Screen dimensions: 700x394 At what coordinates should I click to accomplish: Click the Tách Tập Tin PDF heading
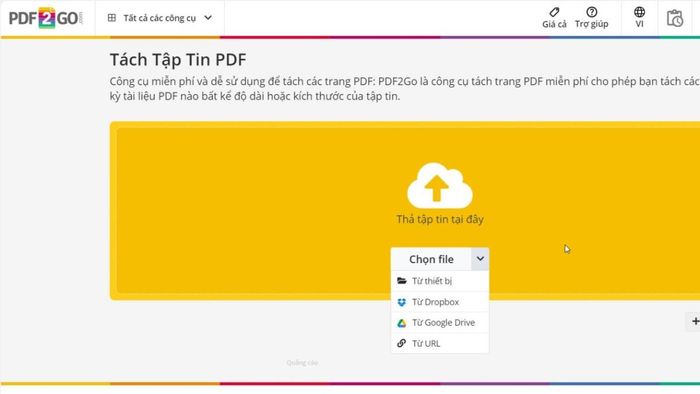(x=178, y=60)
